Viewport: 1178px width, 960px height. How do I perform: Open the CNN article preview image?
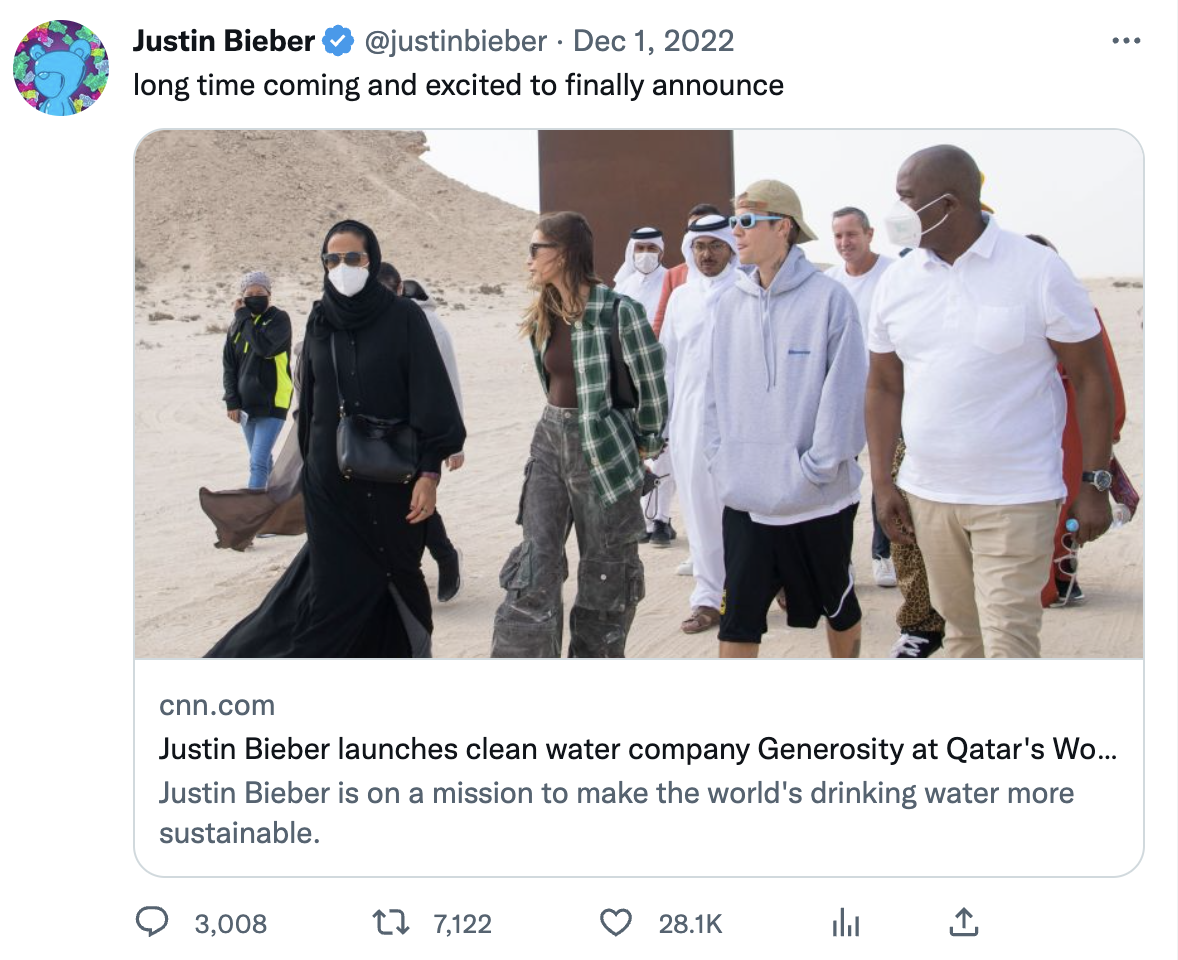[638, 393]
